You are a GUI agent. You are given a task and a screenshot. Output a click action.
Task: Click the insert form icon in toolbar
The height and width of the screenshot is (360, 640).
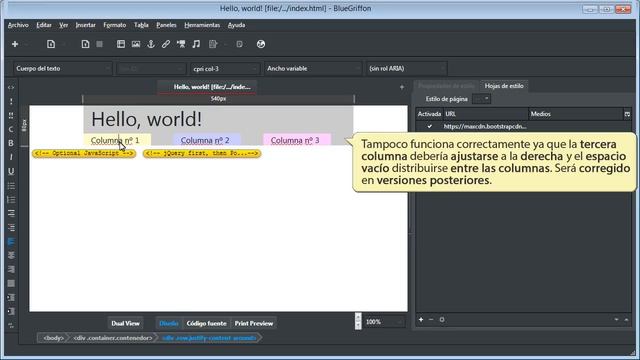[x=213, y=44]
